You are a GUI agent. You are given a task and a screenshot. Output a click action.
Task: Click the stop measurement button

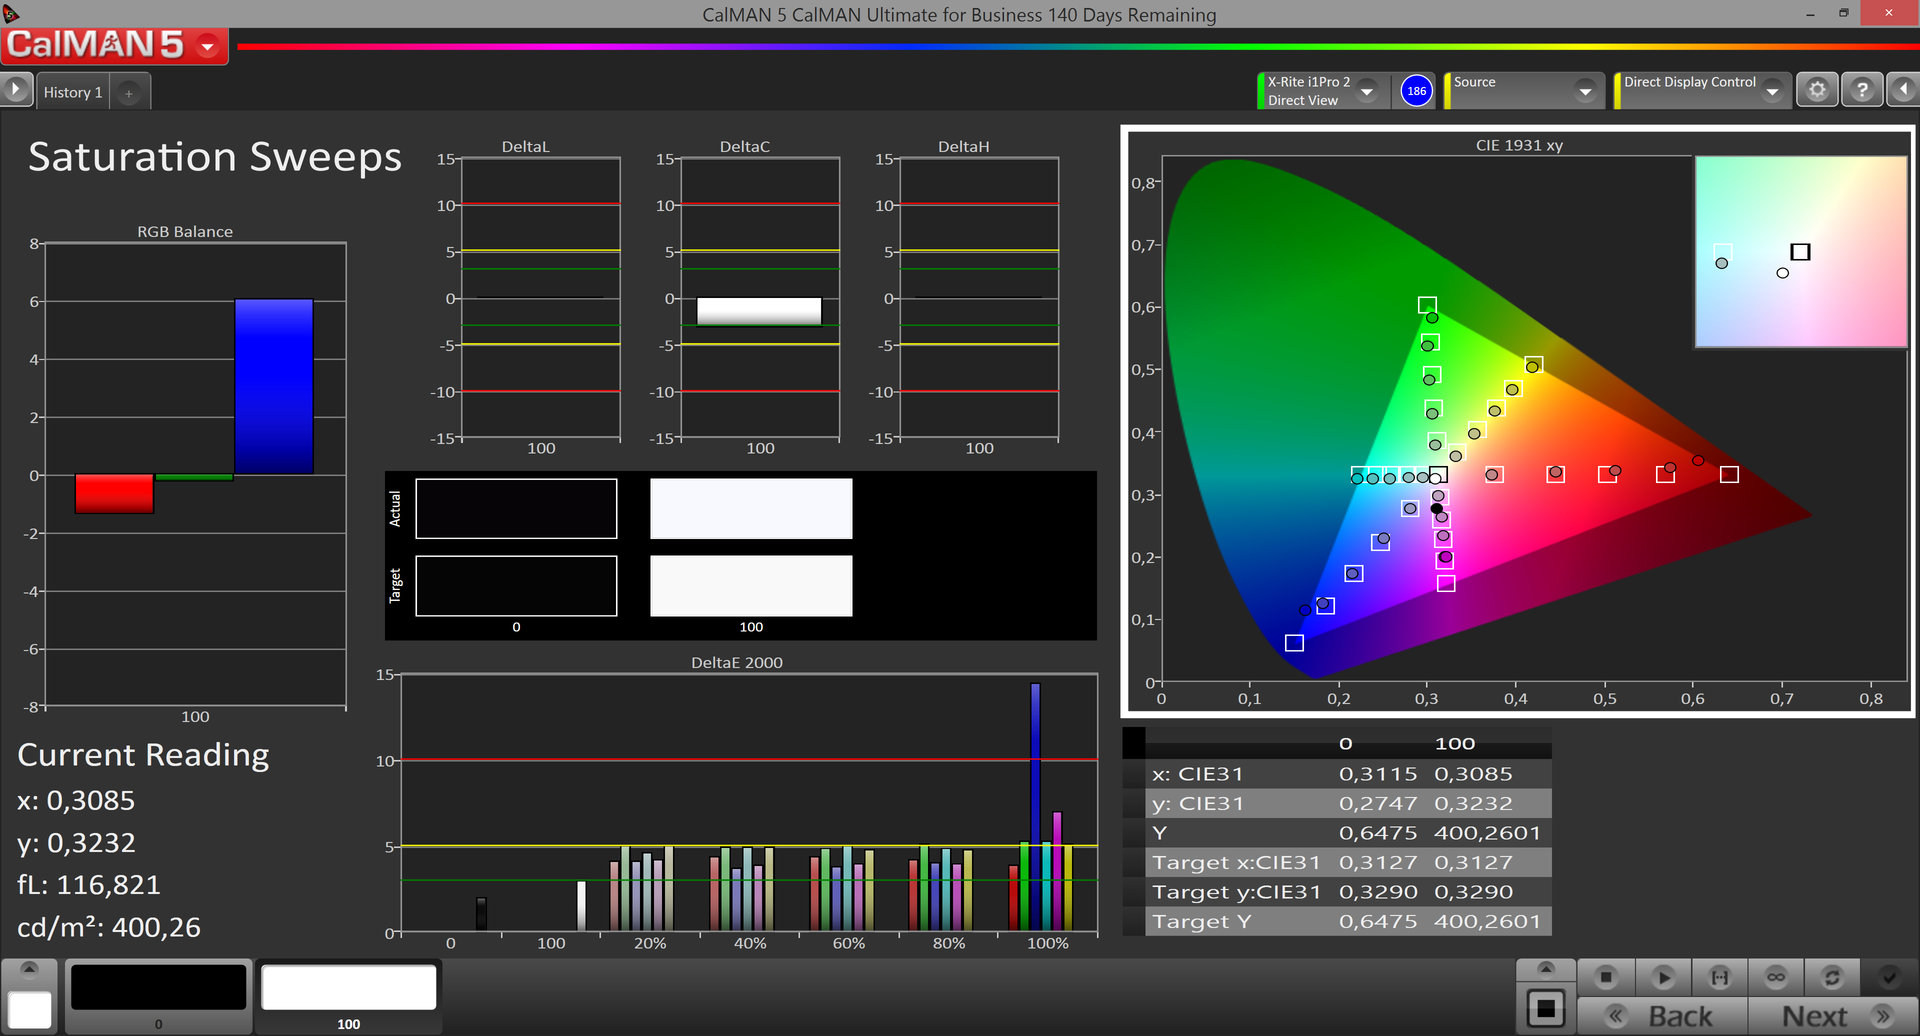click(x=1606, y=977)
